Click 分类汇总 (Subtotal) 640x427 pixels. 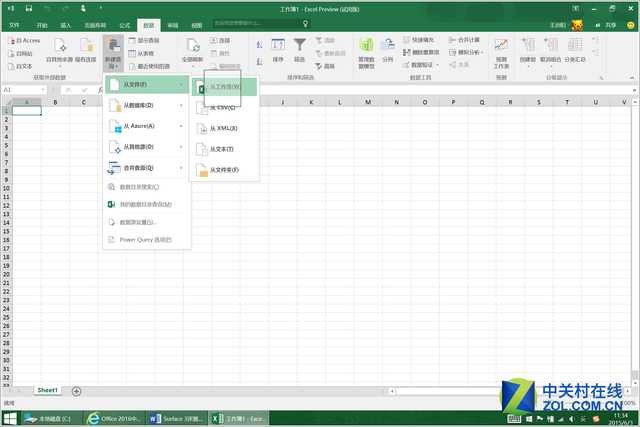[x=575, y=50]
